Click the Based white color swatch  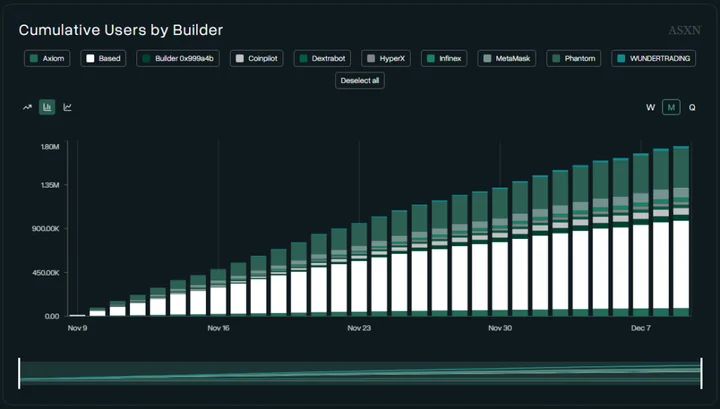[90, 58]
